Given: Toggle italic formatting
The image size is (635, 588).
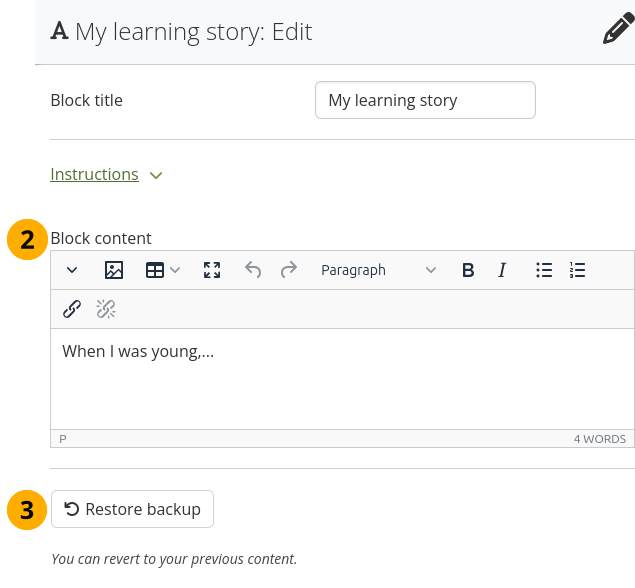Looking at the screenshot, I should point(502,270).
